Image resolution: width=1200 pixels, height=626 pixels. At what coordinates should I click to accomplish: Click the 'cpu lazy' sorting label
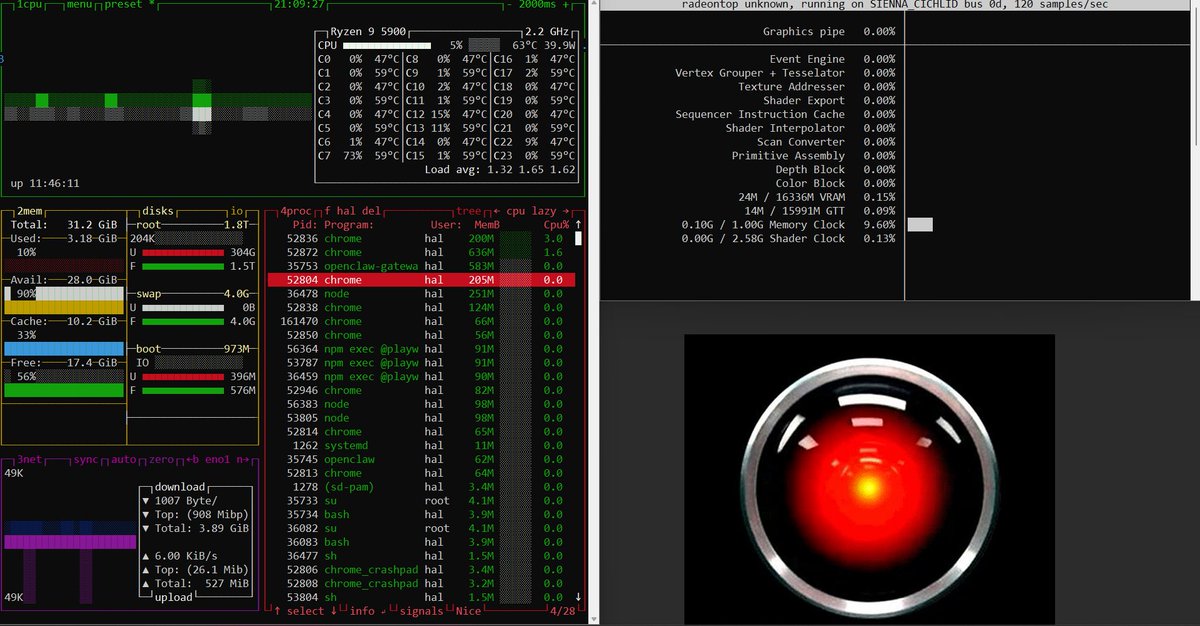[x=531, y=211]
